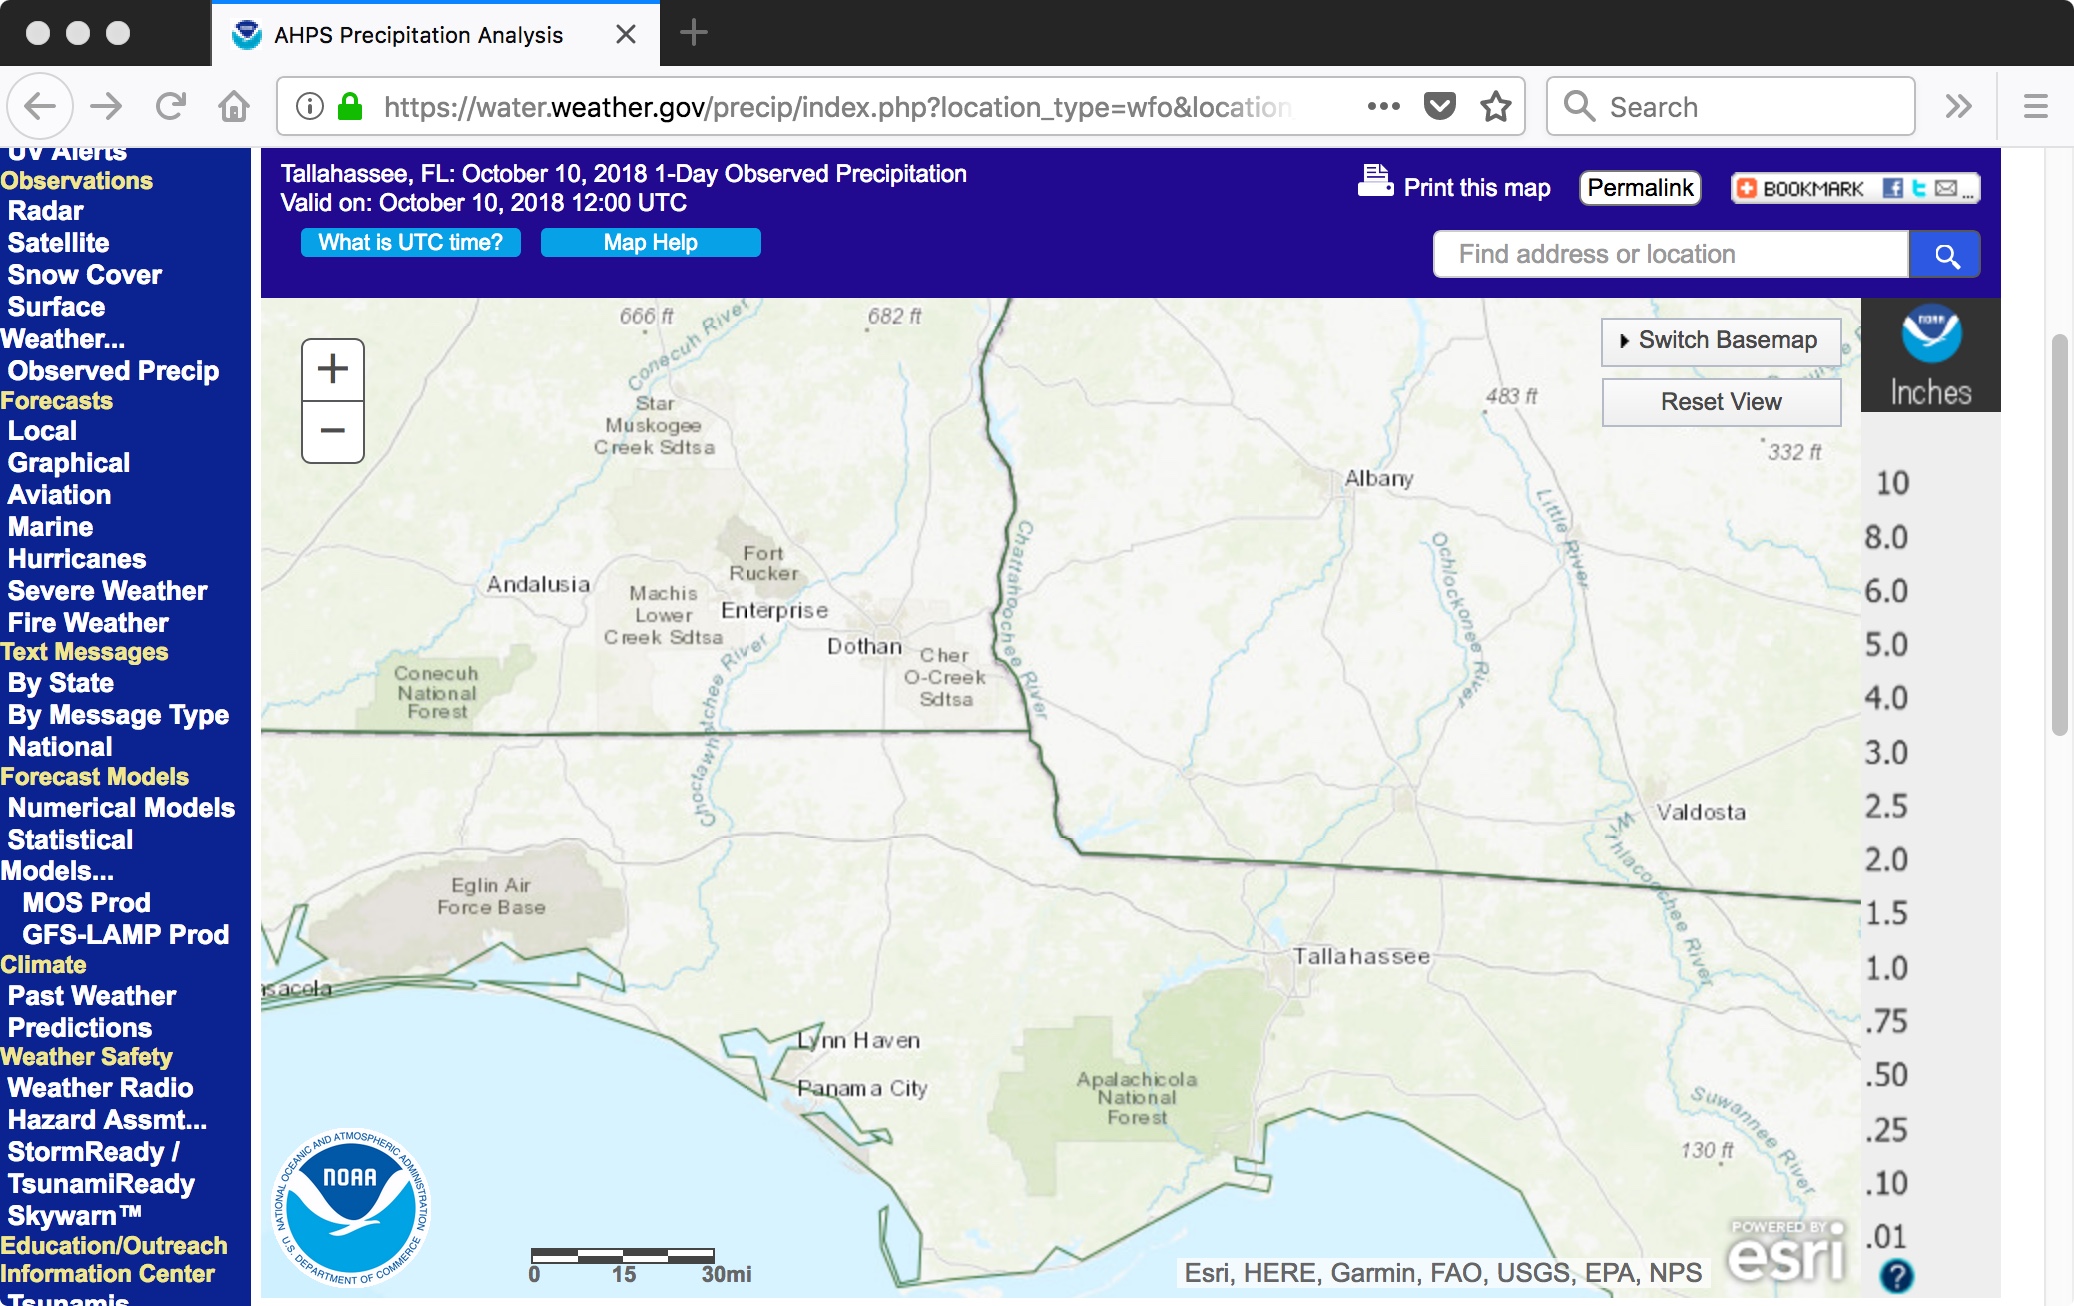Focus the Find address or location field

pos(1671,255)
